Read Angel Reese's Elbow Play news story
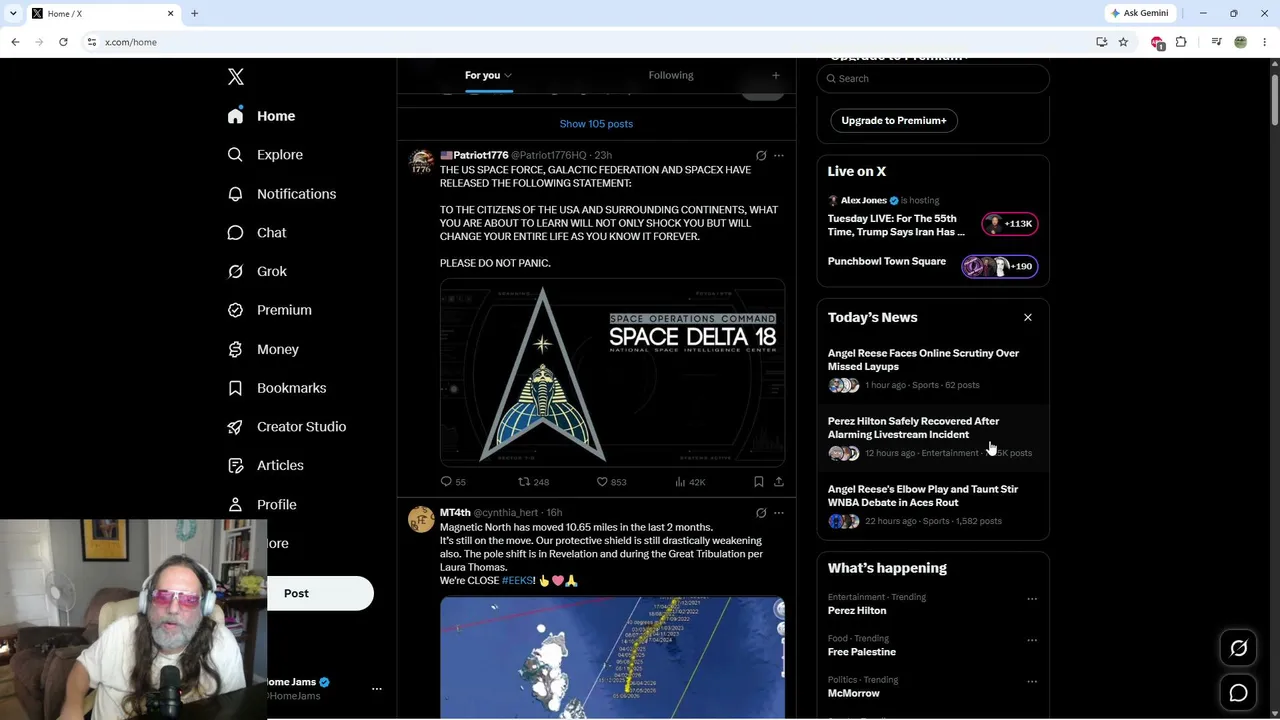The width and height of the screenshot is (1280, 720). (933, 506)
